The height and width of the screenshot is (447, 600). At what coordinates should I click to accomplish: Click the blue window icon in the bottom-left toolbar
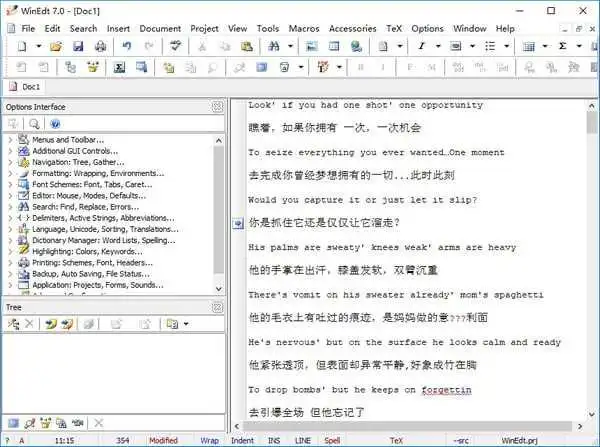(x=13, y=423)
